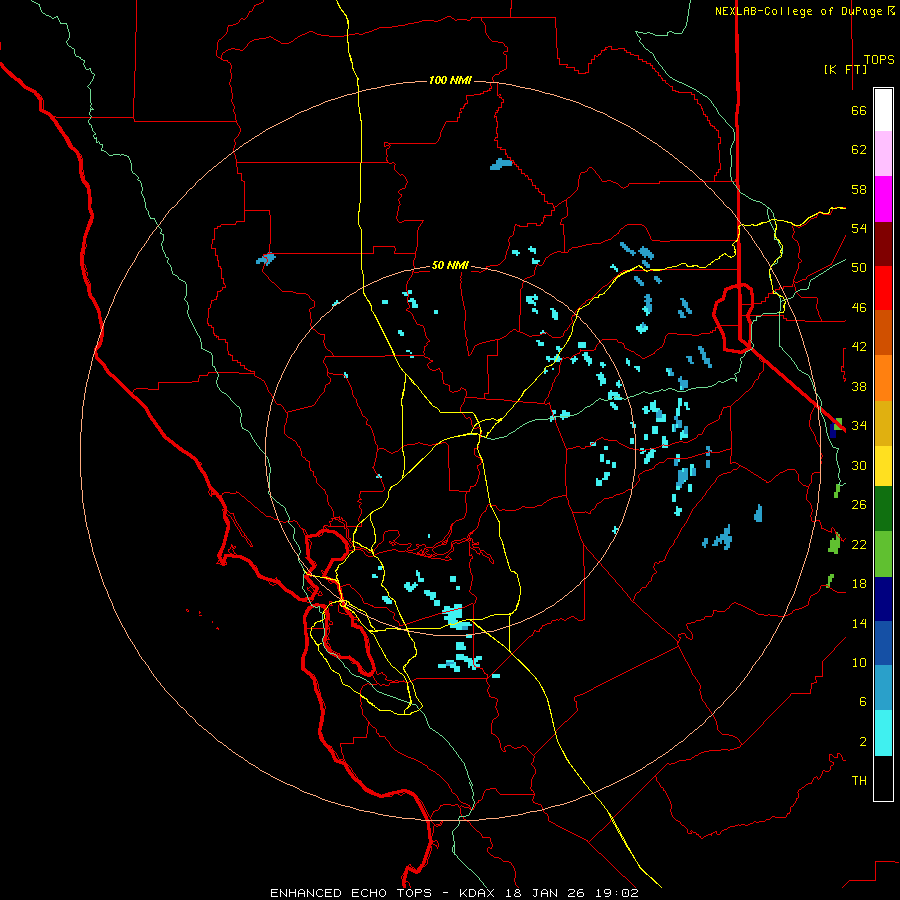Click the '58' legend value
The image size is (900, 900).
point(859,189)
